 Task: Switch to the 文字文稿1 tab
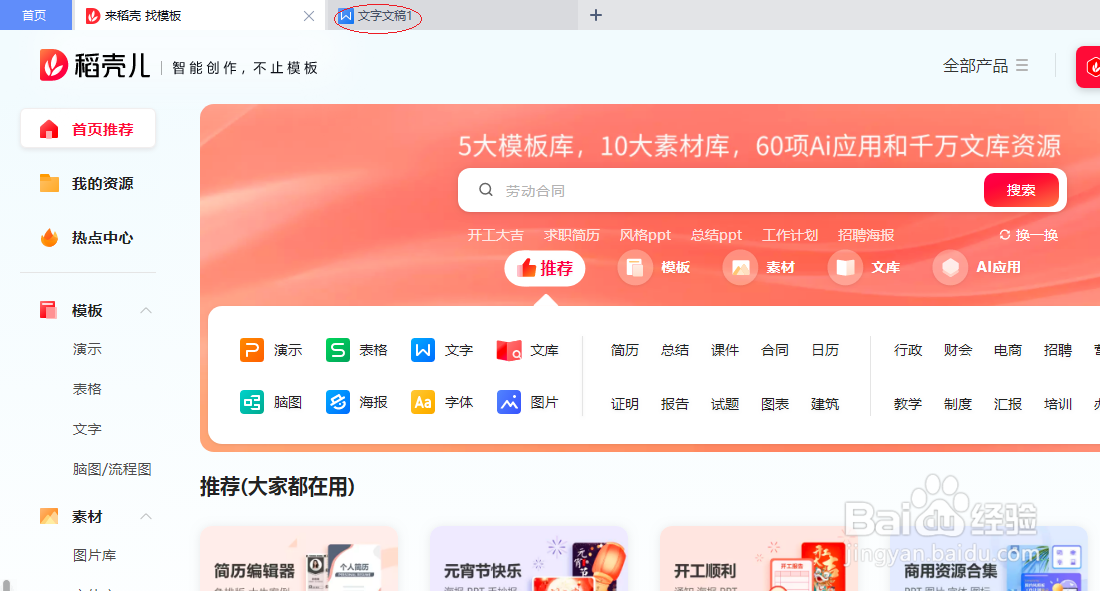(x=375, y=16)
